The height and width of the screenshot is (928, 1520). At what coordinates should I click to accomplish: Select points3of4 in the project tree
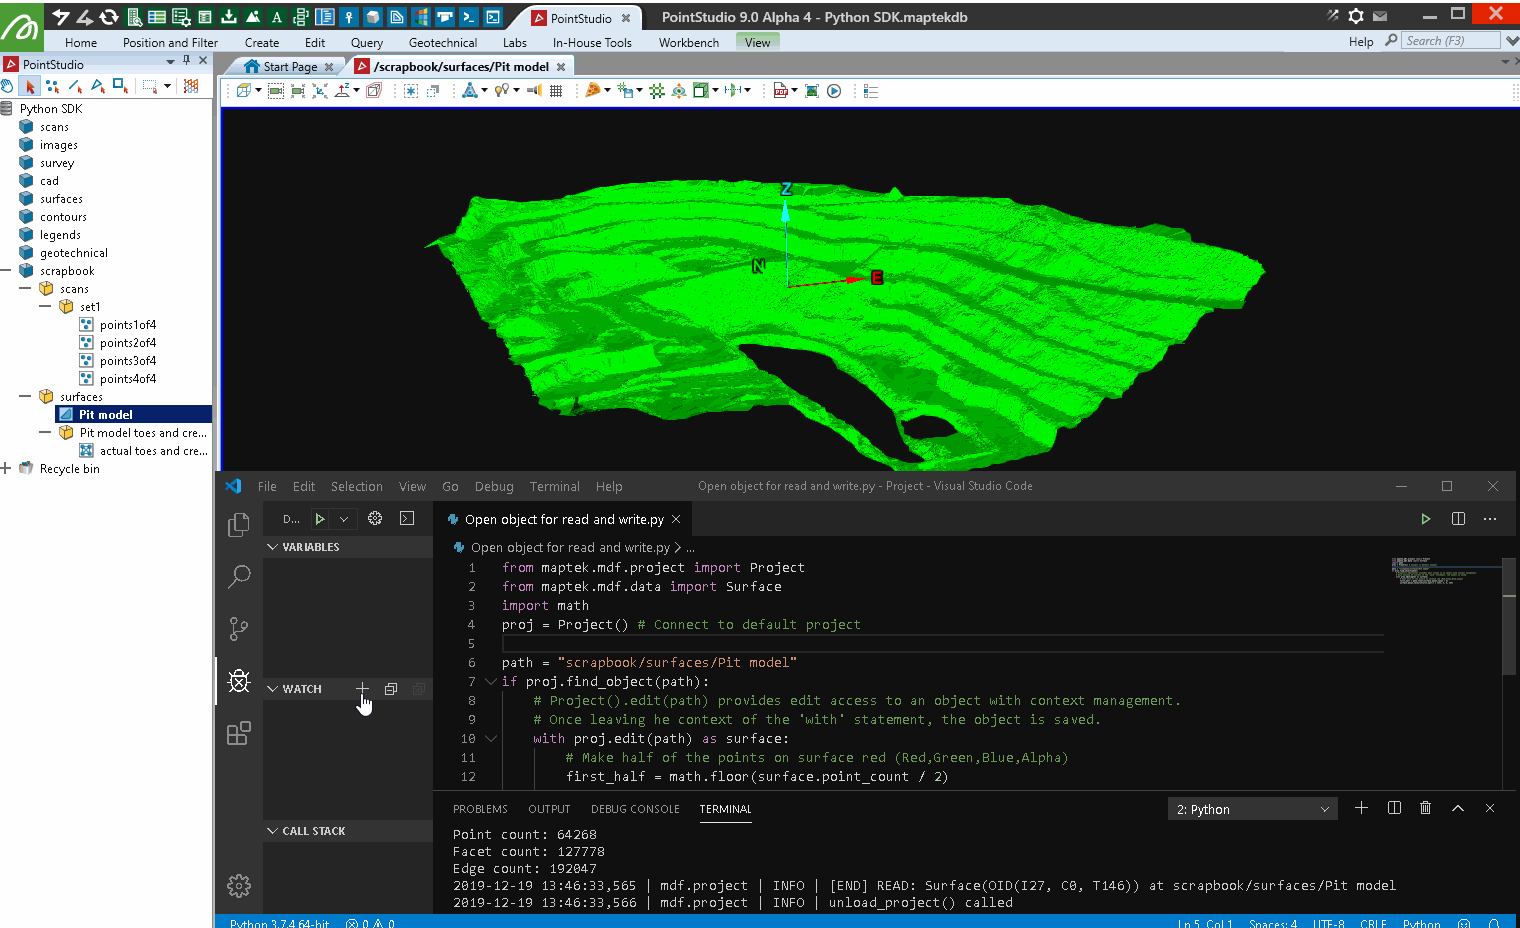coord(127,361)
